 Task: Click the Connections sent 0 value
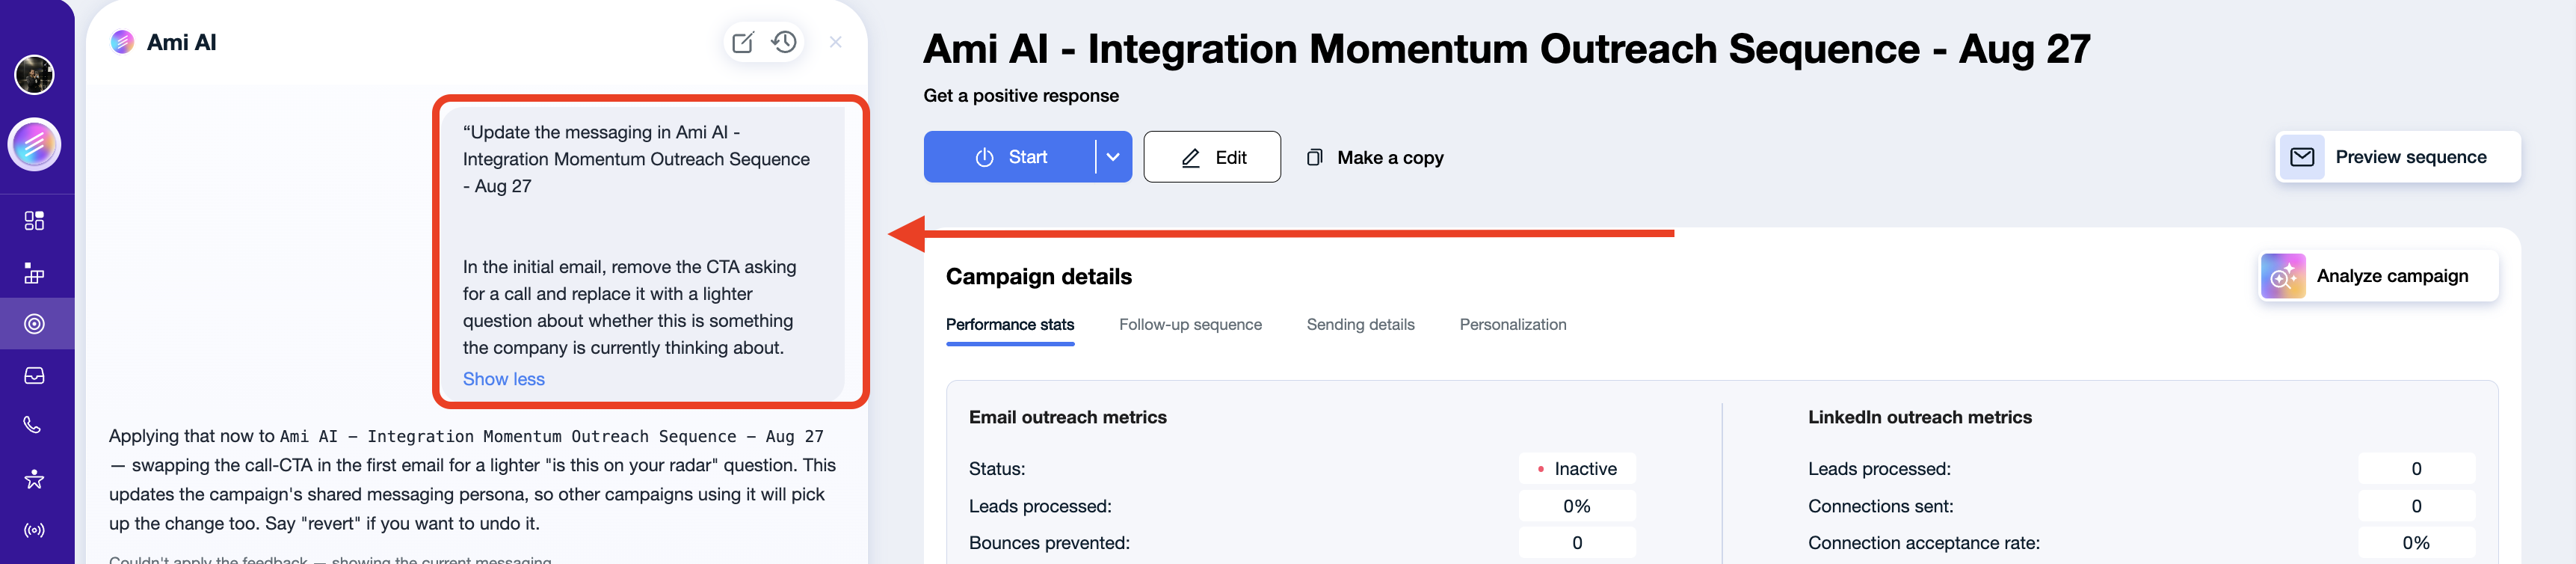click(x=2416, y=506)
